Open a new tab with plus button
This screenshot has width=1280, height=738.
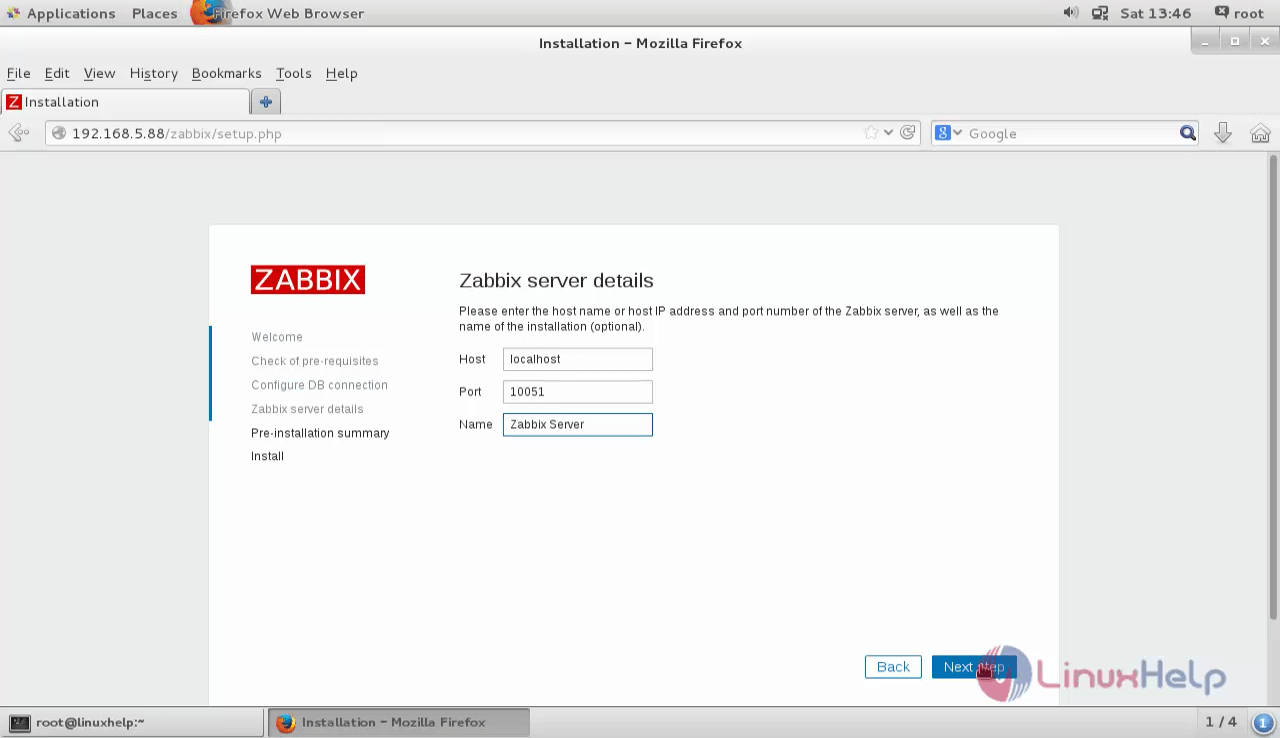tap(266, 102)
